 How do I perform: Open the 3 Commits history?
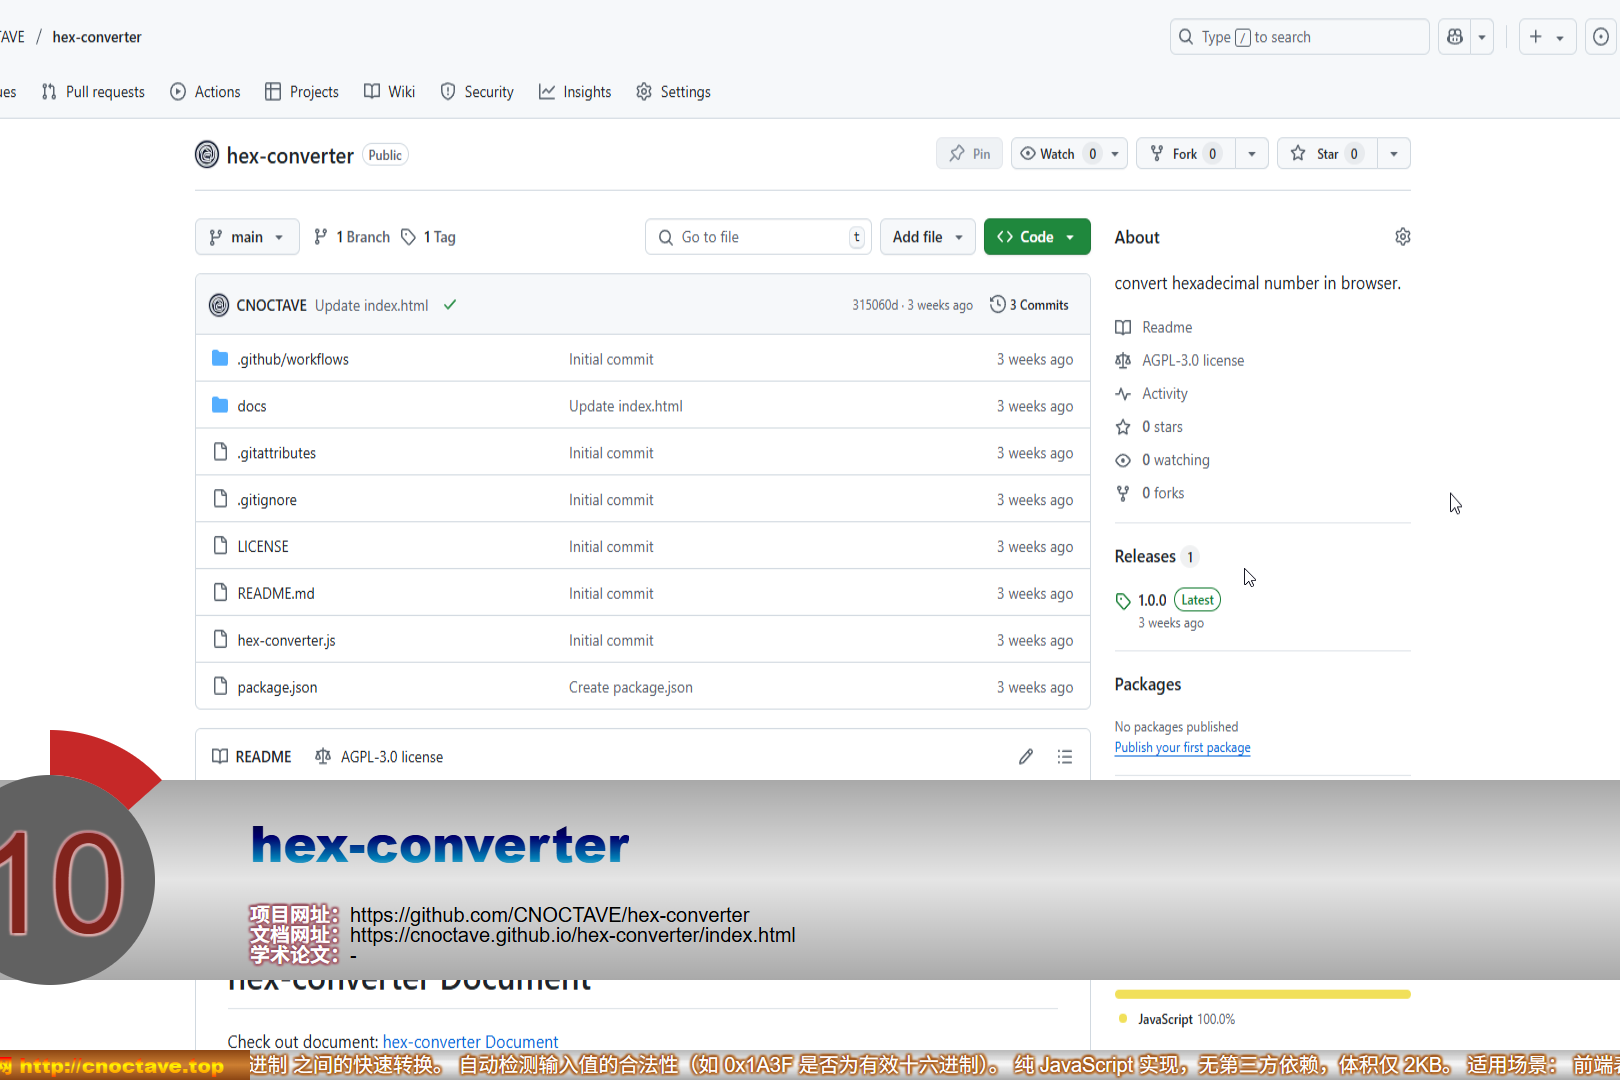click(x=1029, y=305)
